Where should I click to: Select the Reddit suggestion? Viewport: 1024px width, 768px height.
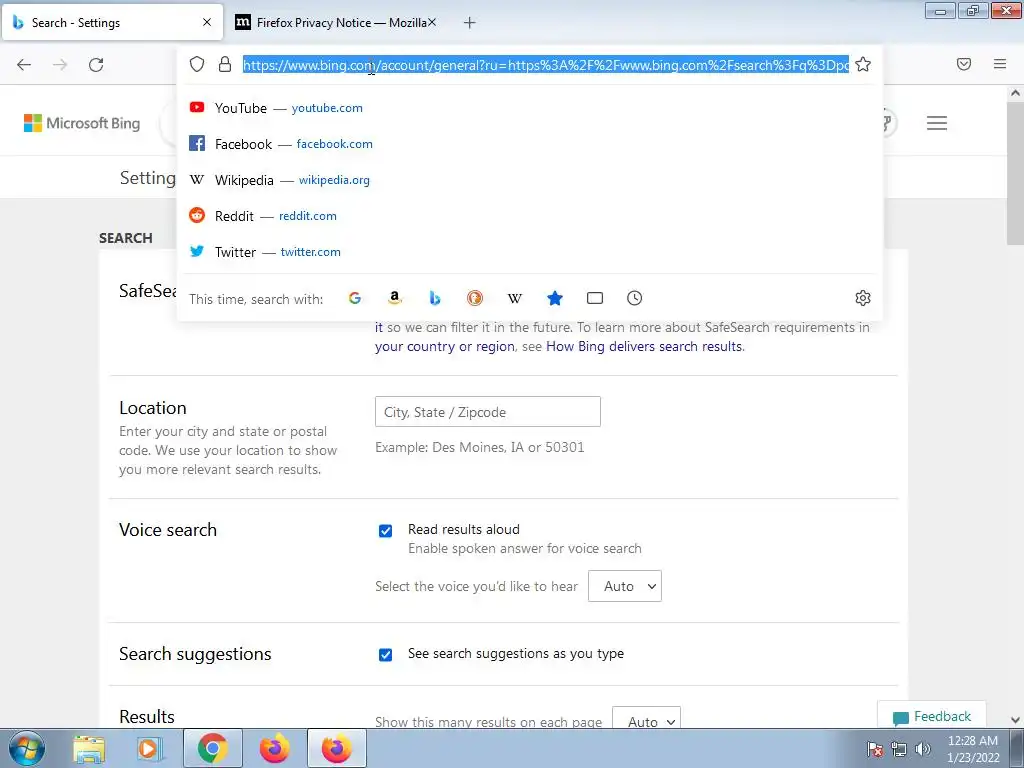[x=529, y=216]
